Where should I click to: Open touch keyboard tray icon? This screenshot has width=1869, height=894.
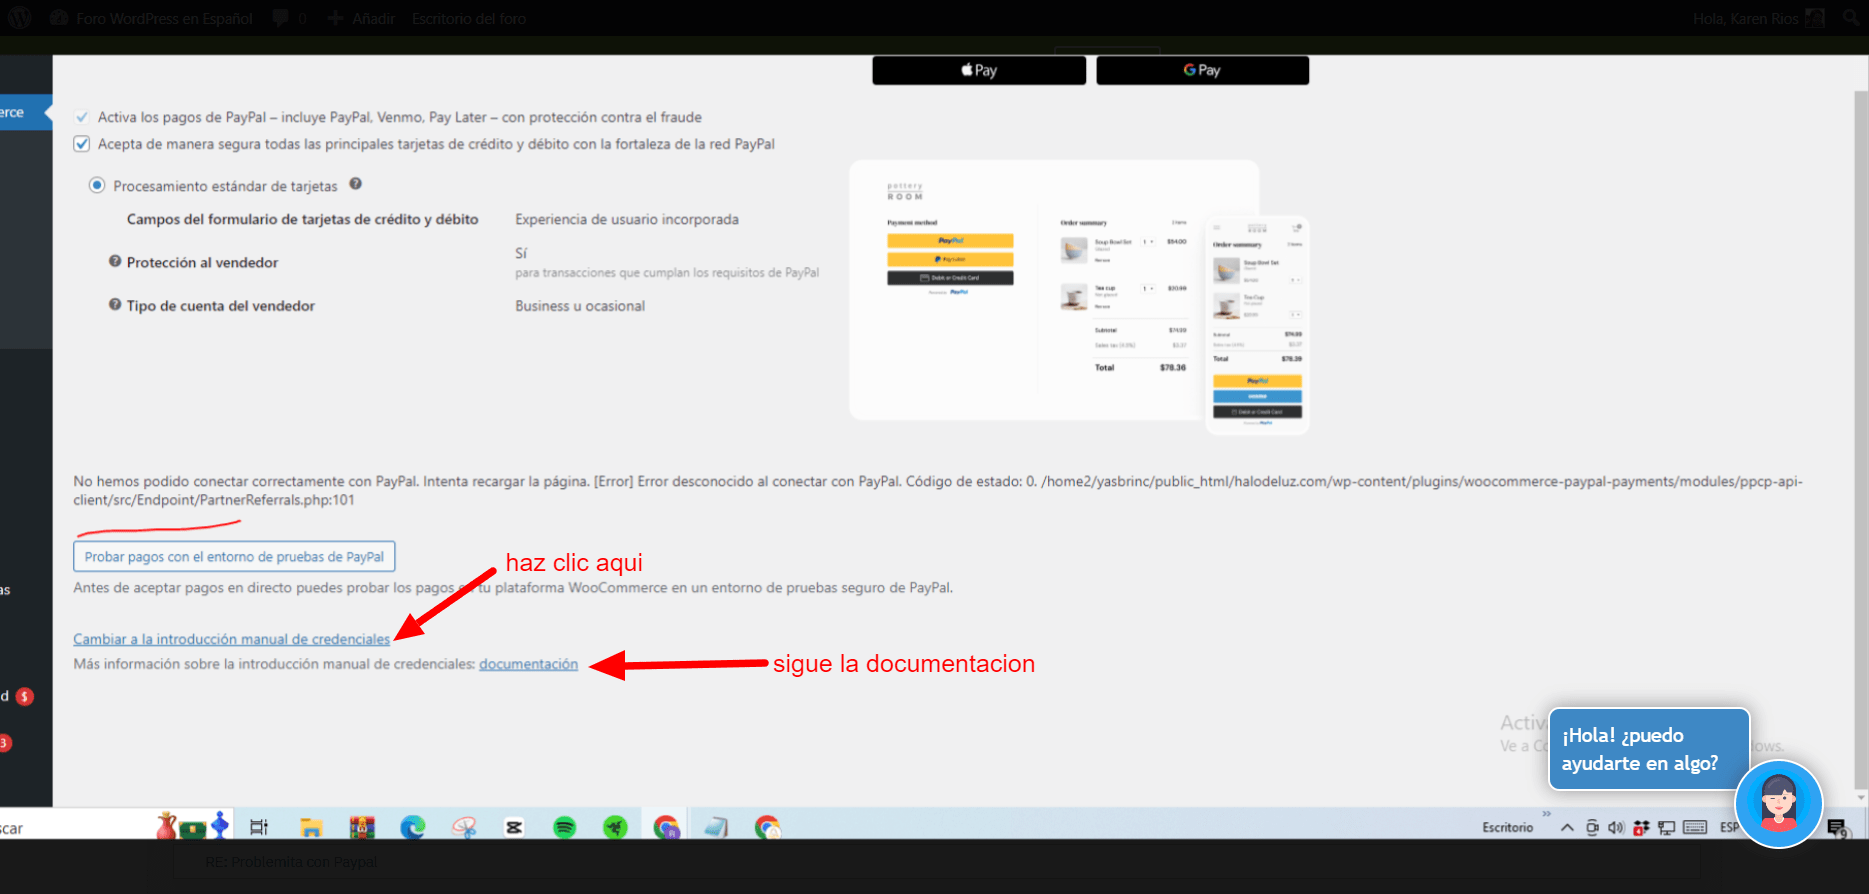click(x=1695, y=827)
